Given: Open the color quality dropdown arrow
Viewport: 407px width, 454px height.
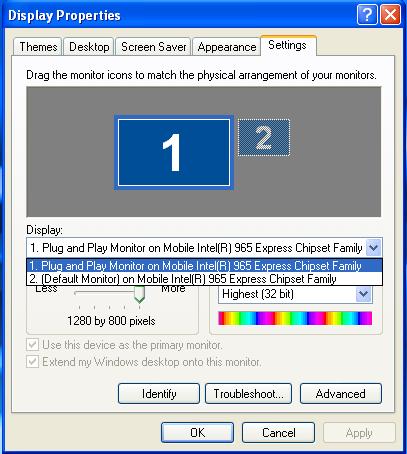Looking at the screenshot, I should (363, 294).
